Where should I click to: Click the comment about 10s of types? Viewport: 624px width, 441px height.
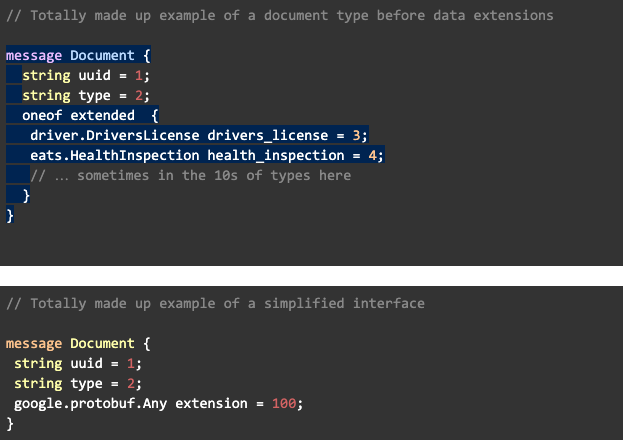(190, 175)
